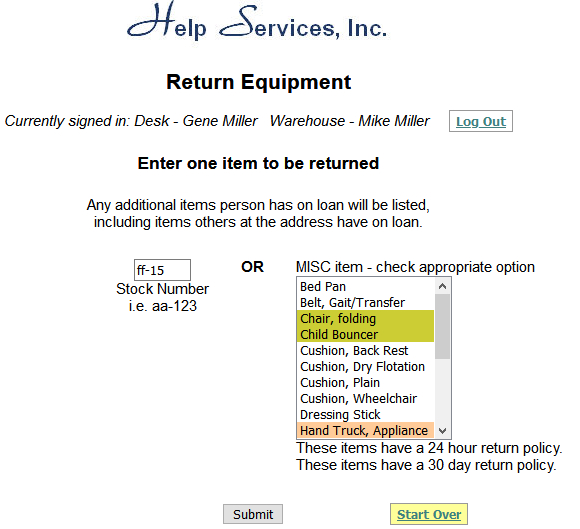Click the list scroll up arrow
Image resolution: width=580 pixels, height=529 pixels.
[442, 286]
